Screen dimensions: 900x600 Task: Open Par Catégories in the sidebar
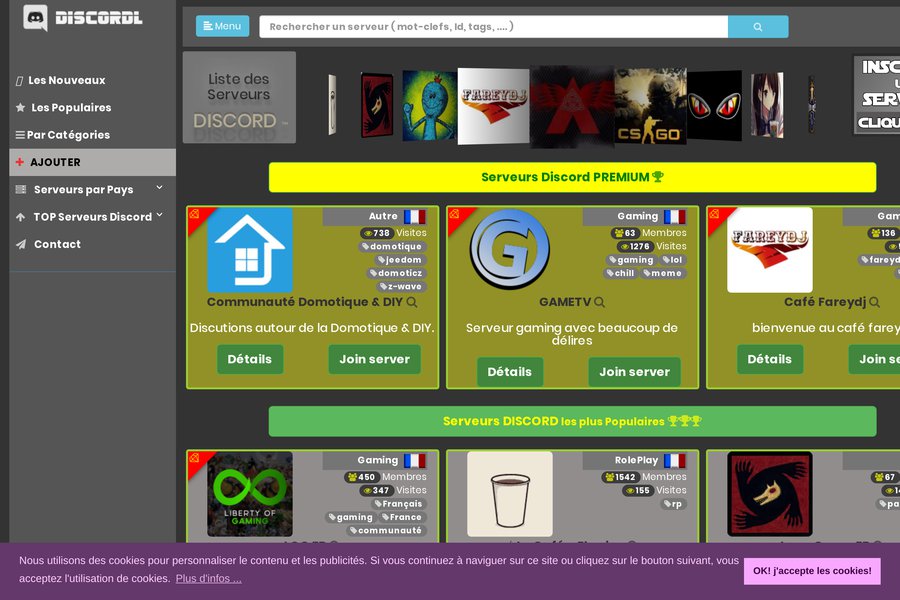(68, 135)
